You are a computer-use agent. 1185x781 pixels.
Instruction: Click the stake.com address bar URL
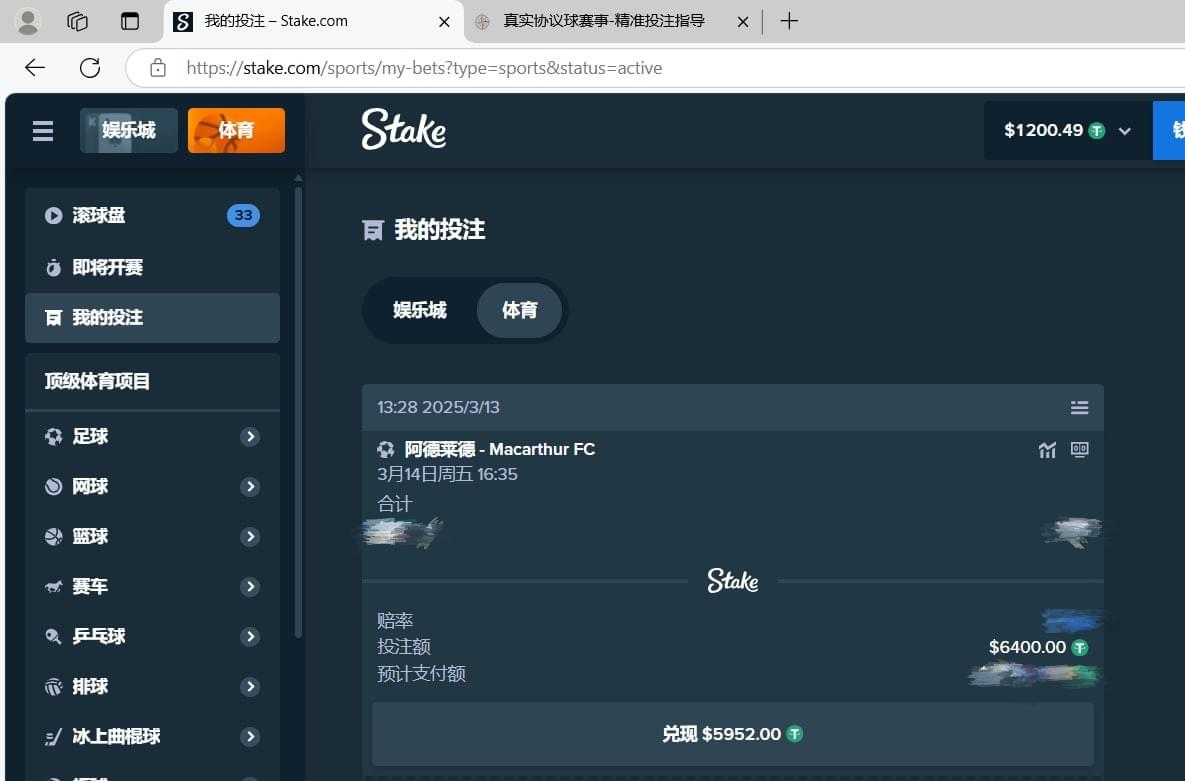424,68
